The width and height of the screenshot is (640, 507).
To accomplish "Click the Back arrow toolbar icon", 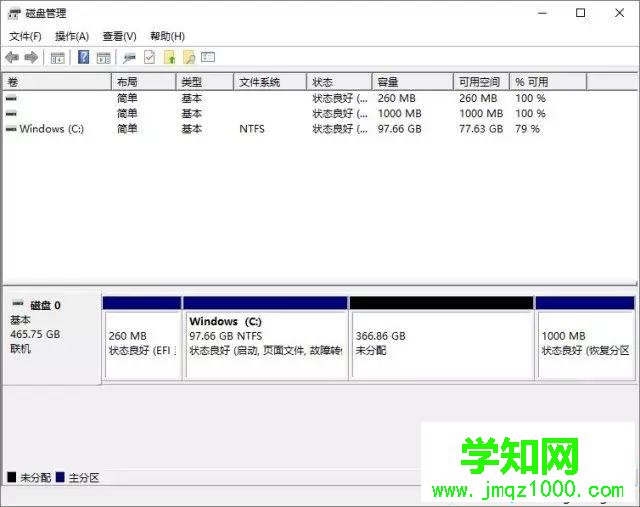I will pyautogui.click(x=12, y=58).
